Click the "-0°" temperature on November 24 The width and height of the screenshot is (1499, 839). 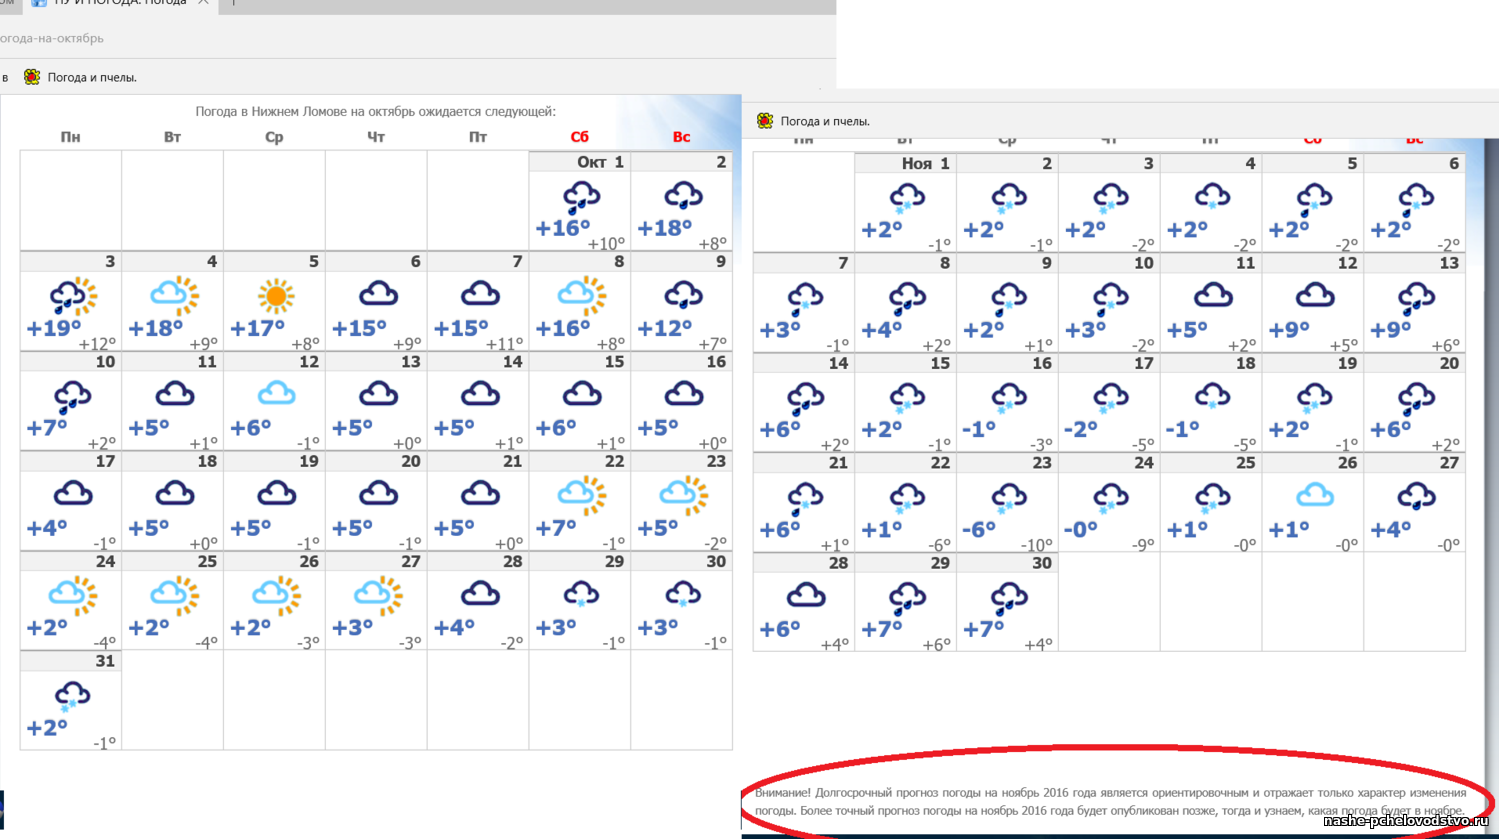(x=1081, y=530)
